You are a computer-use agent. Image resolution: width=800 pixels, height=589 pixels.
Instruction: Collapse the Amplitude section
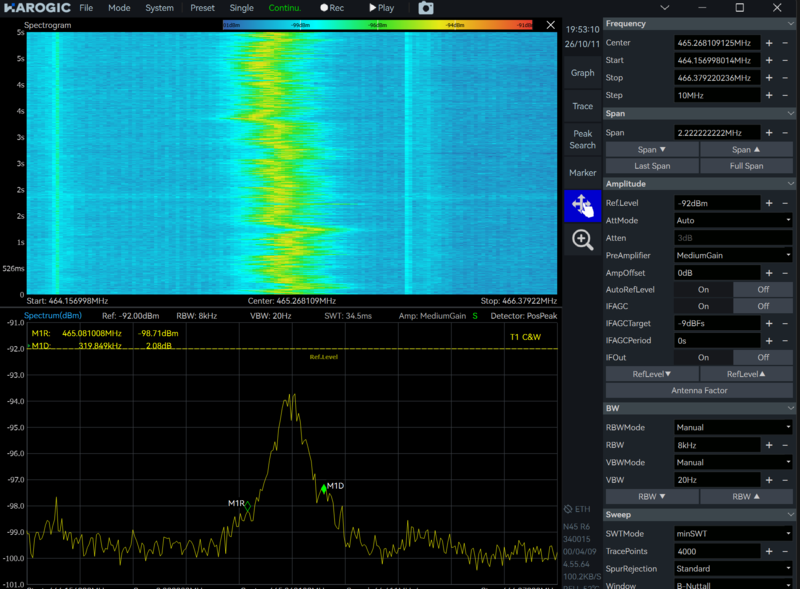pos(791,184)
